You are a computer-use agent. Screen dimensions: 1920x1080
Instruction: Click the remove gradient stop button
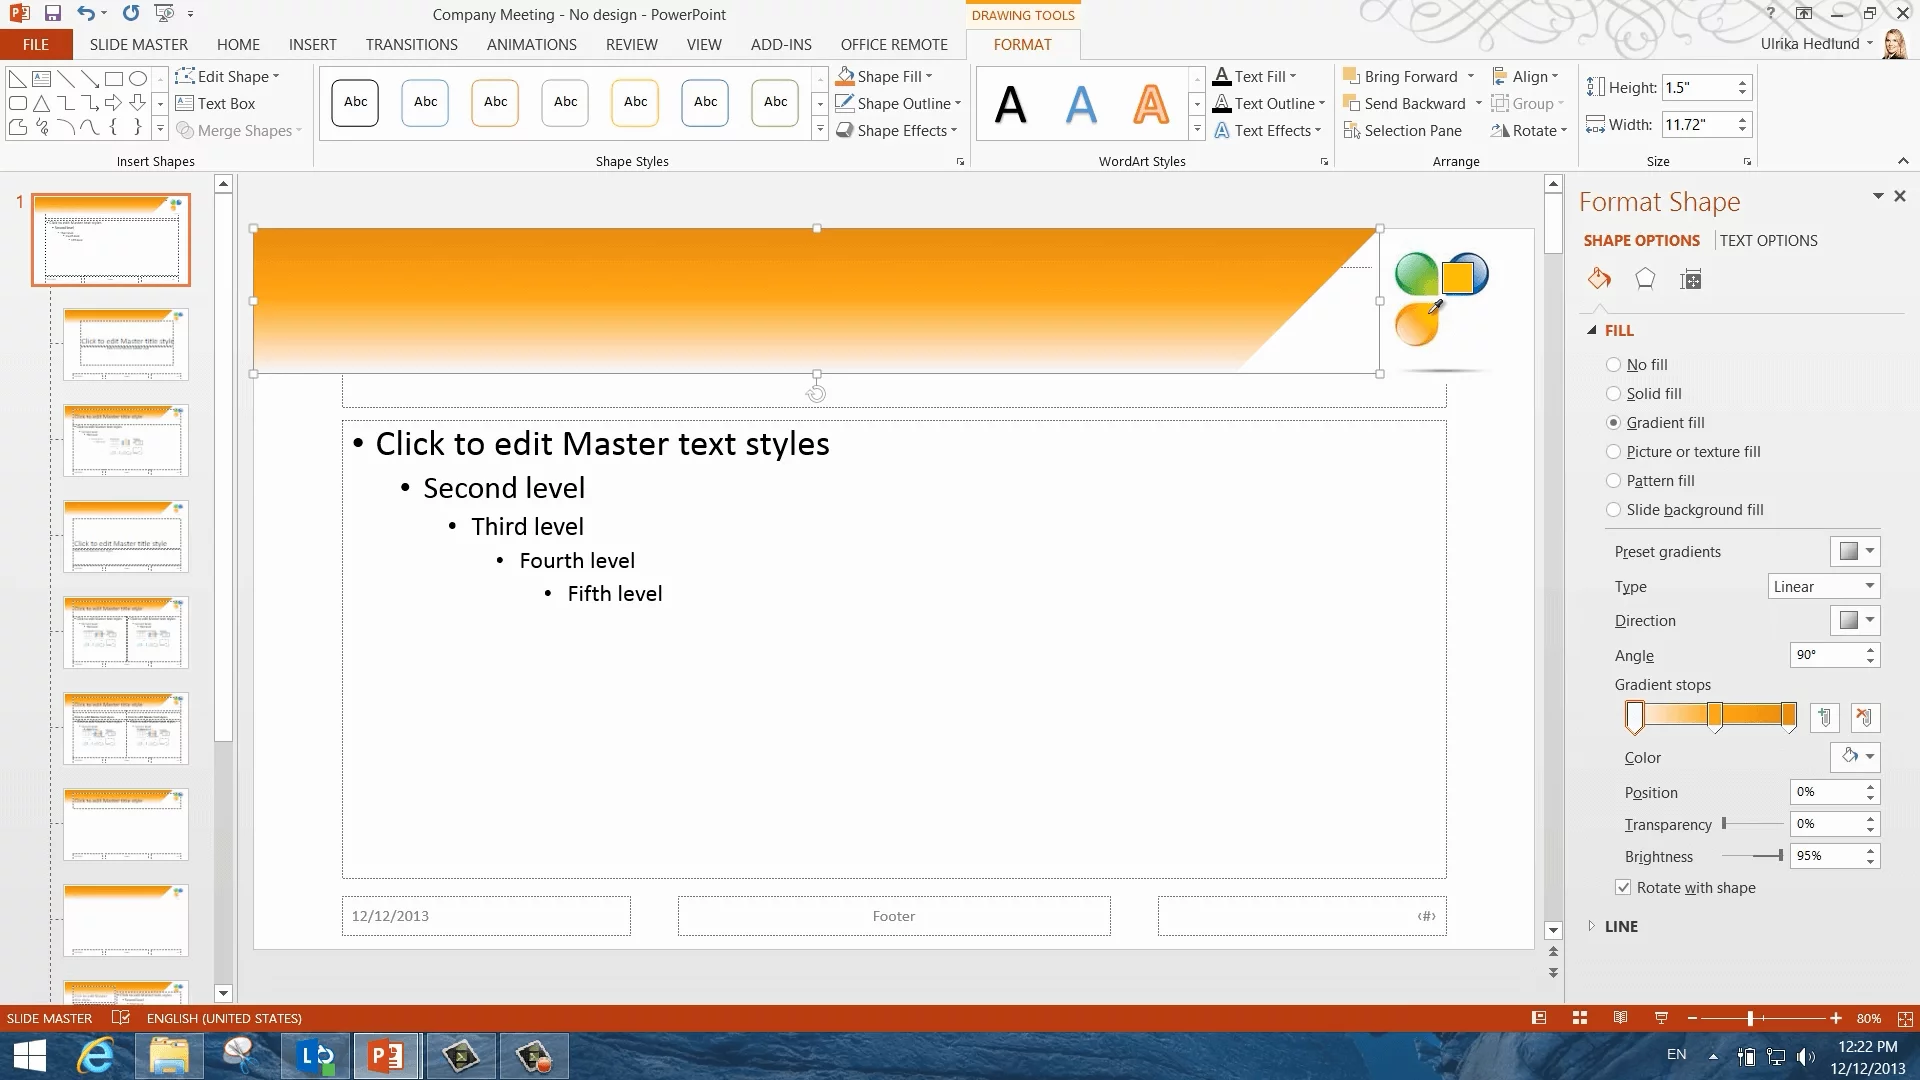coord(1865,717)
